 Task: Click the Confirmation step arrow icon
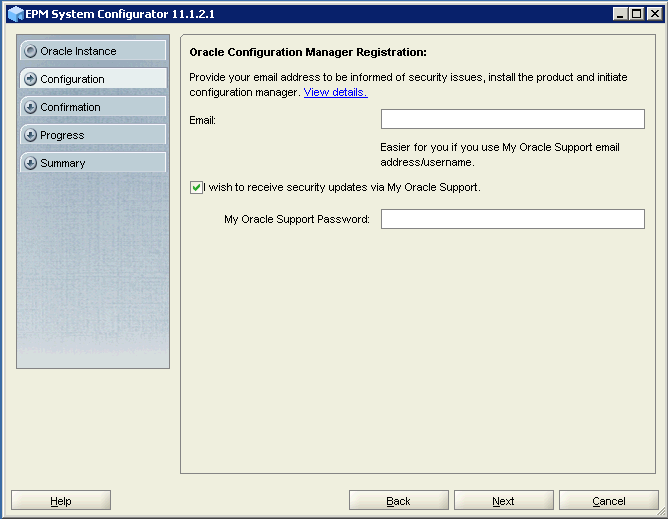[x=30, y=107]
